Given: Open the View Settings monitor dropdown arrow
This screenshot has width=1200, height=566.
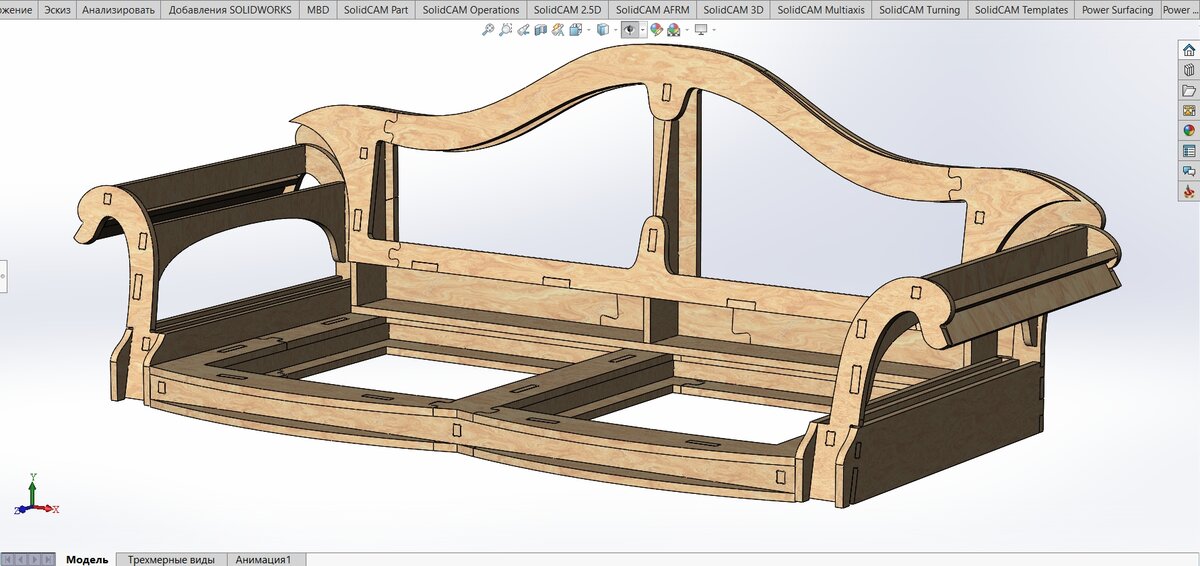Looking at the screenshot, I should [x=714, y=30].
